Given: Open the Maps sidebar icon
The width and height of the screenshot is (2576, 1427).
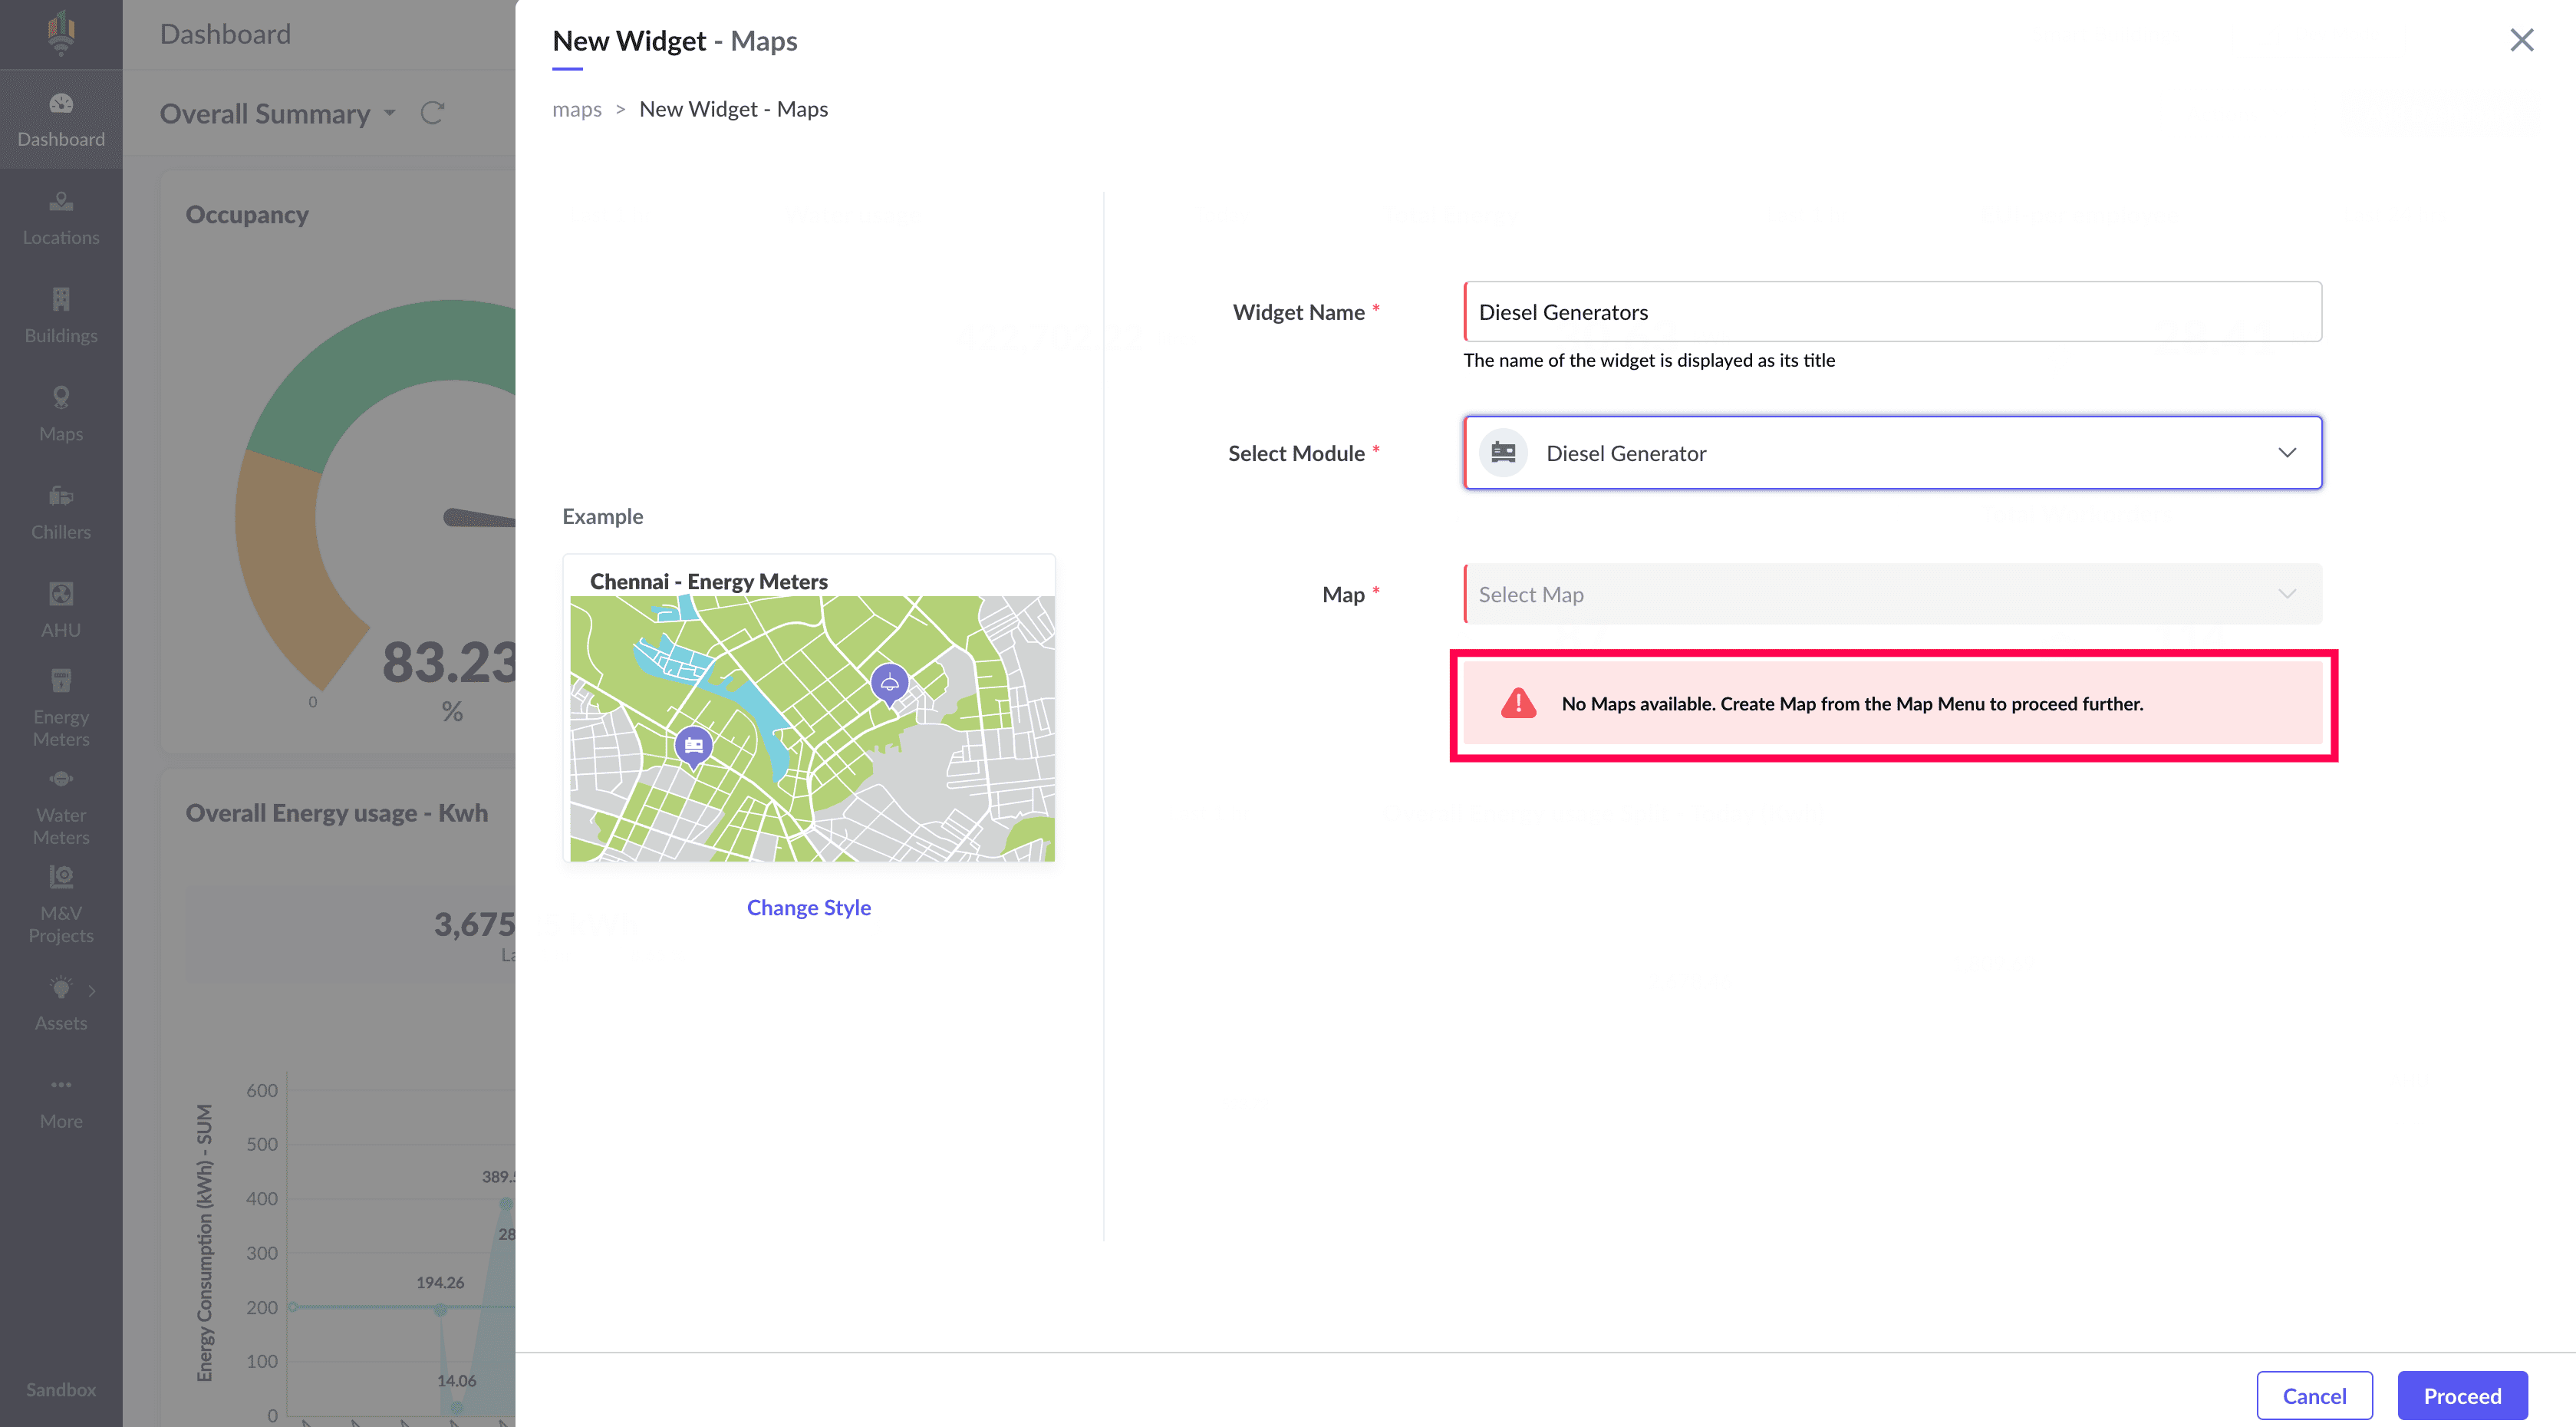Looking at the screenshot, I should 61,413.
